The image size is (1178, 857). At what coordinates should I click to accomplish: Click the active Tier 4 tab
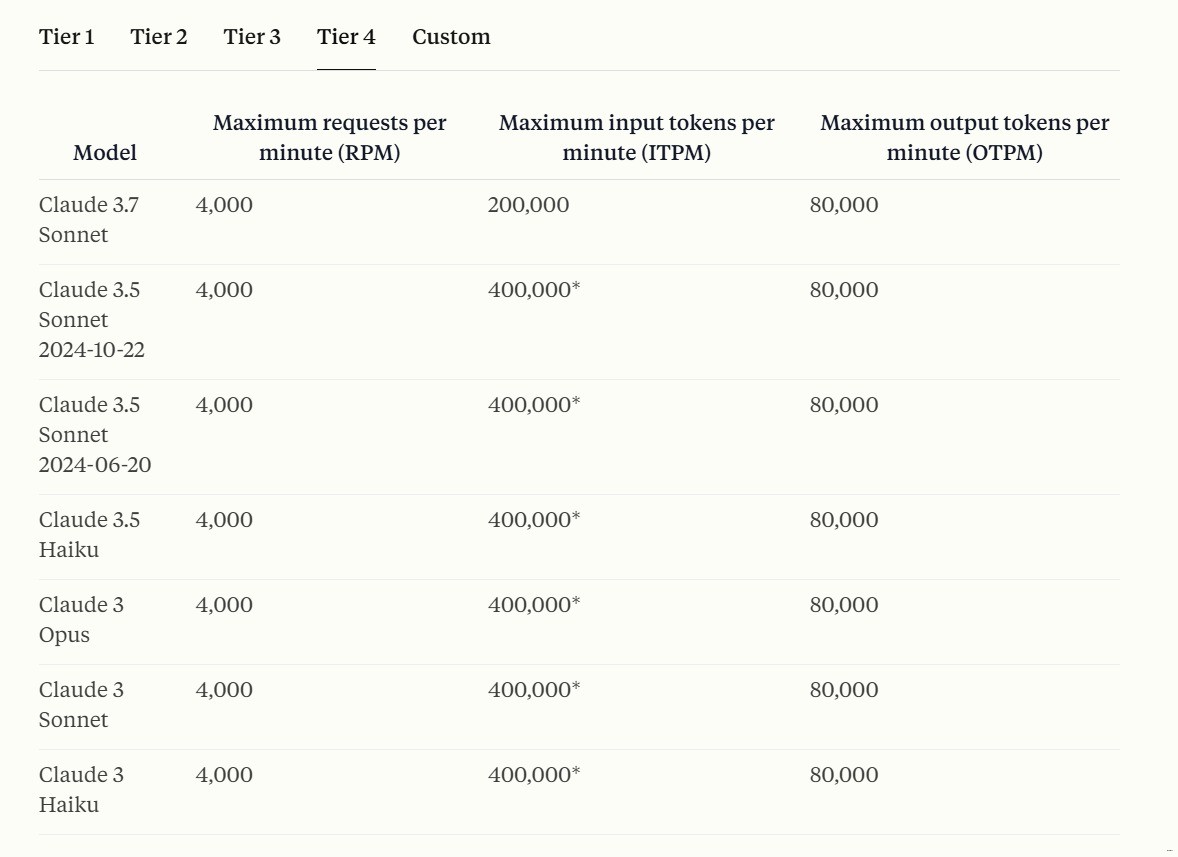pos(346,37)
